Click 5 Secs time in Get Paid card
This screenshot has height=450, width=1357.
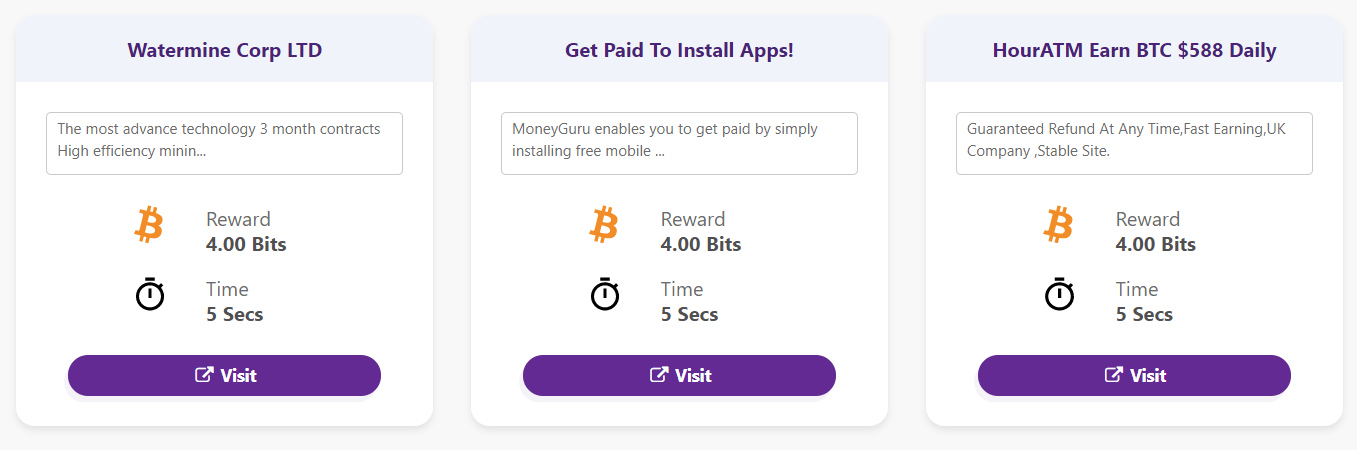click(689, 314)
